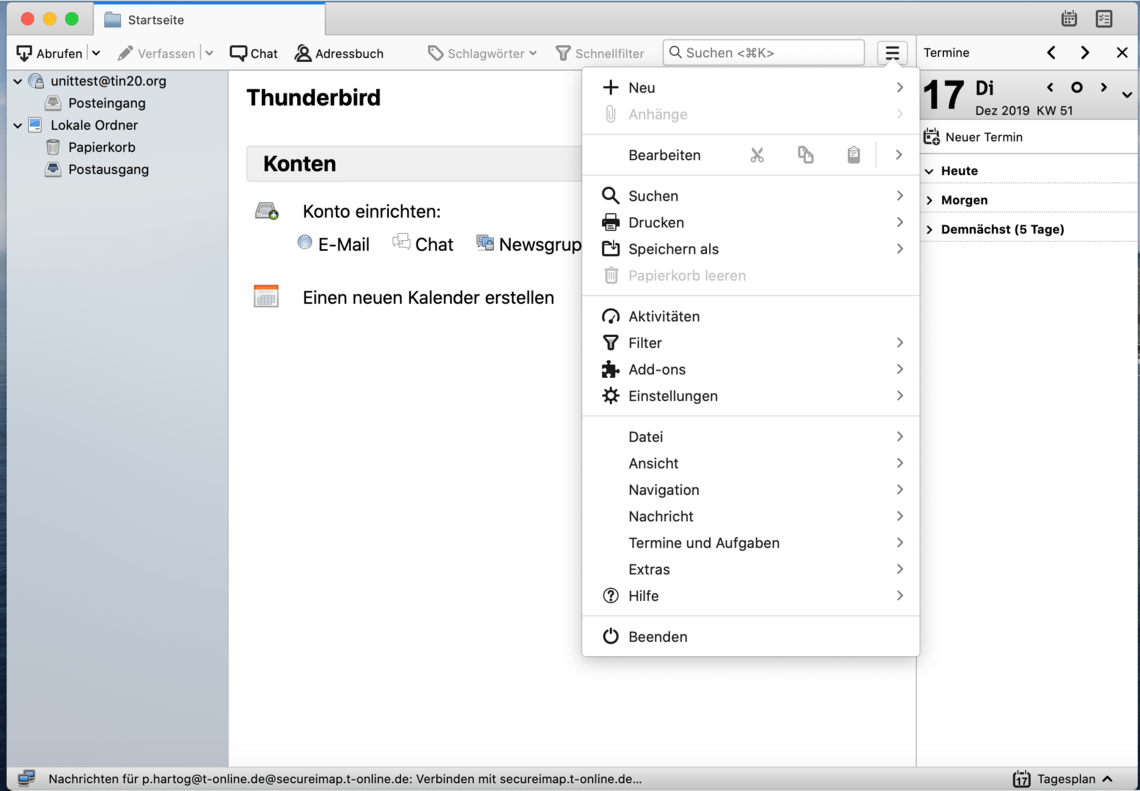Select the Posteingang folder

(106, 103)
